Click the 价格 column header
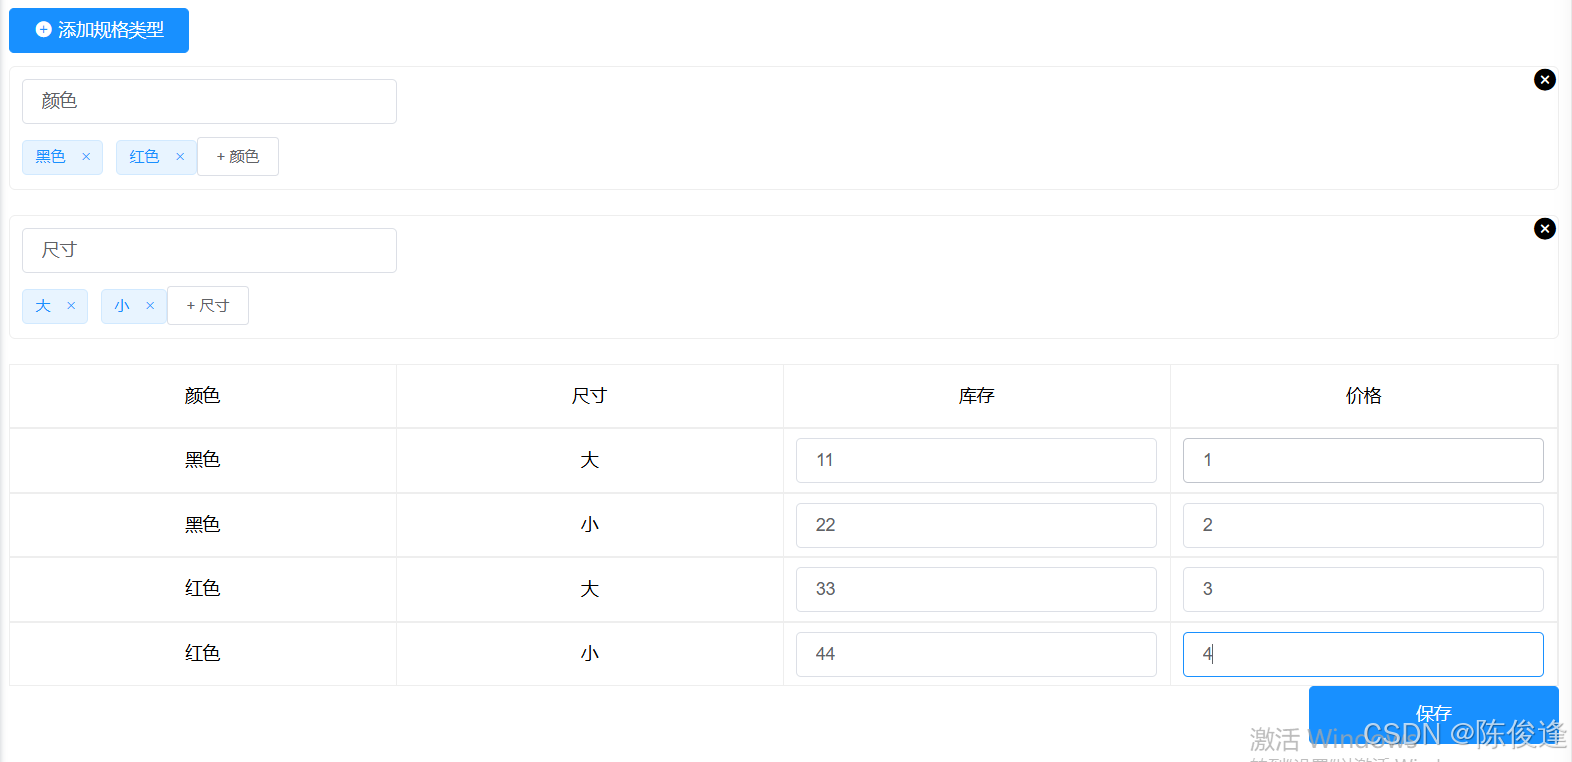This screenshot has width=1572, height=762. coord(1362,396)
